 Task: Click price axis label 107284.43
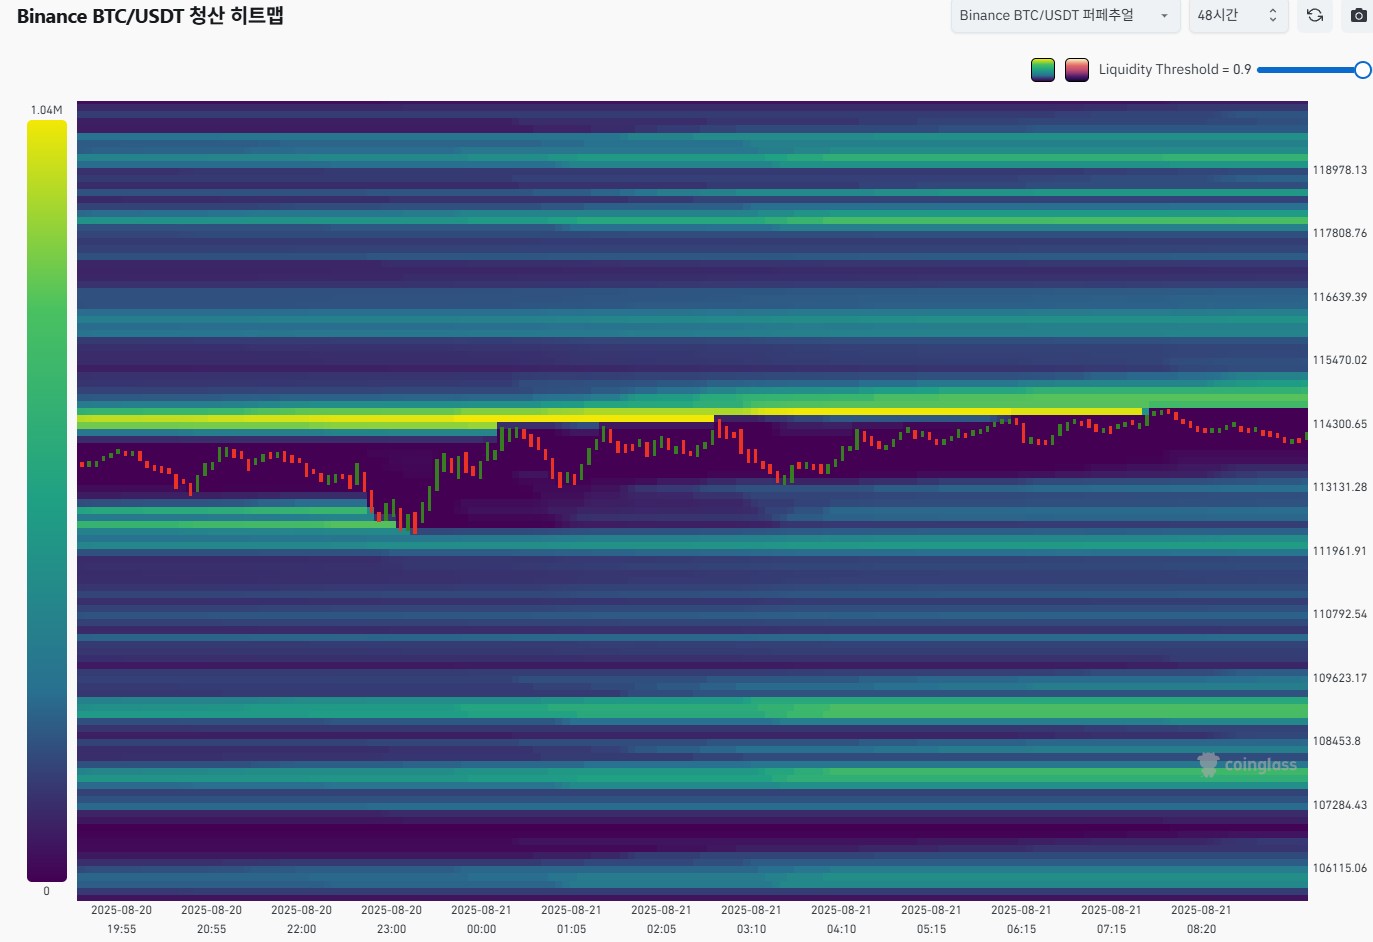pos(1340,805)
